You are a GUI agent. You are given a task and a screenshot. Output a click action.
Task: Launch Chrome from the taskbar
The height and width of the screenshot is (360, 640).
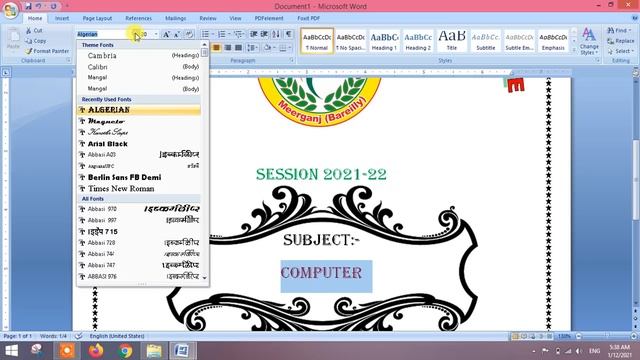(x=125, y=351)
